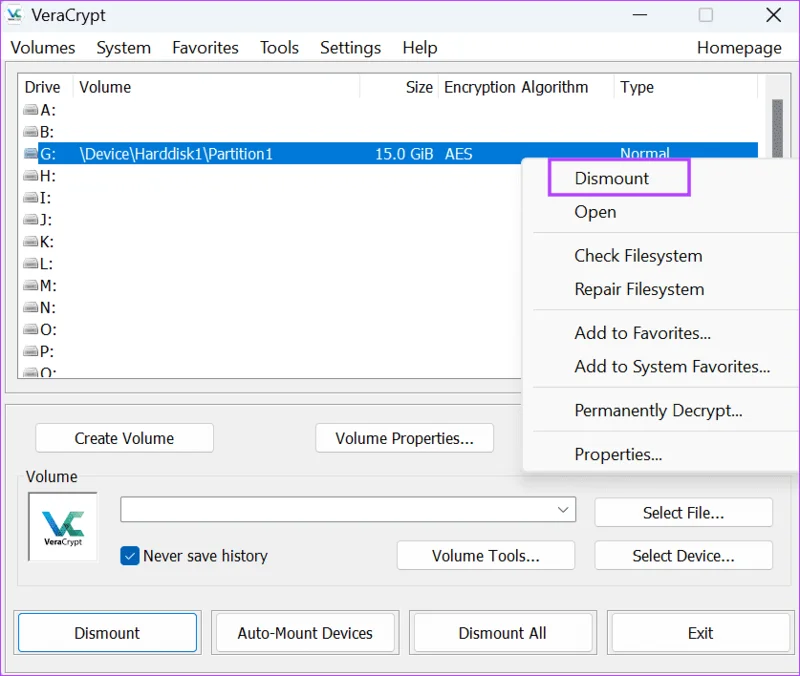Minimize the VeraCrypt window
This screenshot has width=800, height=676.
click(640, 15)
